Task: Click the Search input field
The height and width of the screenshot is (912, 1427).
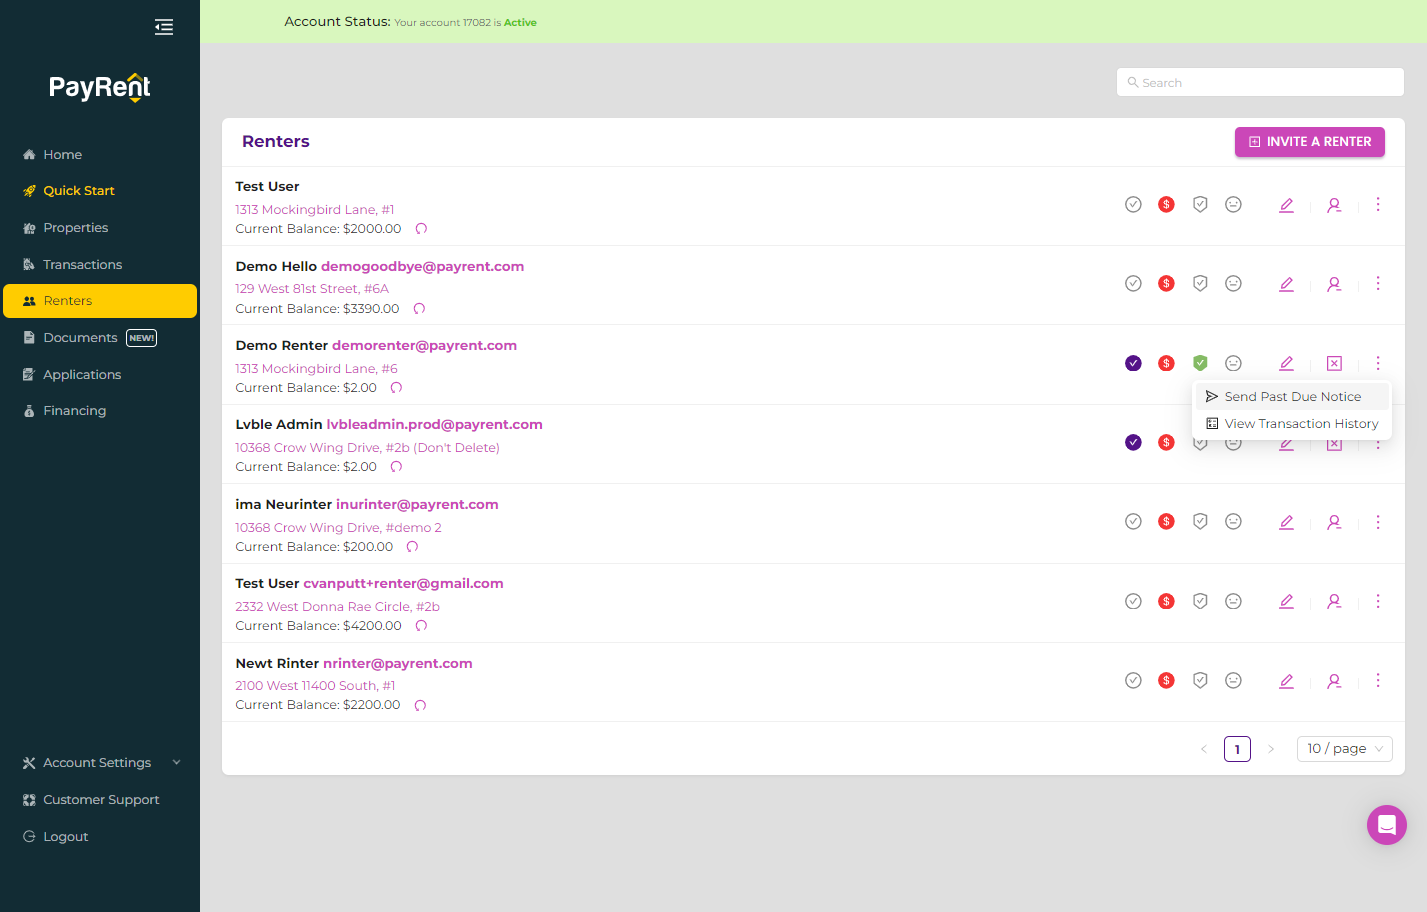Action: (x=1260, y=83)
